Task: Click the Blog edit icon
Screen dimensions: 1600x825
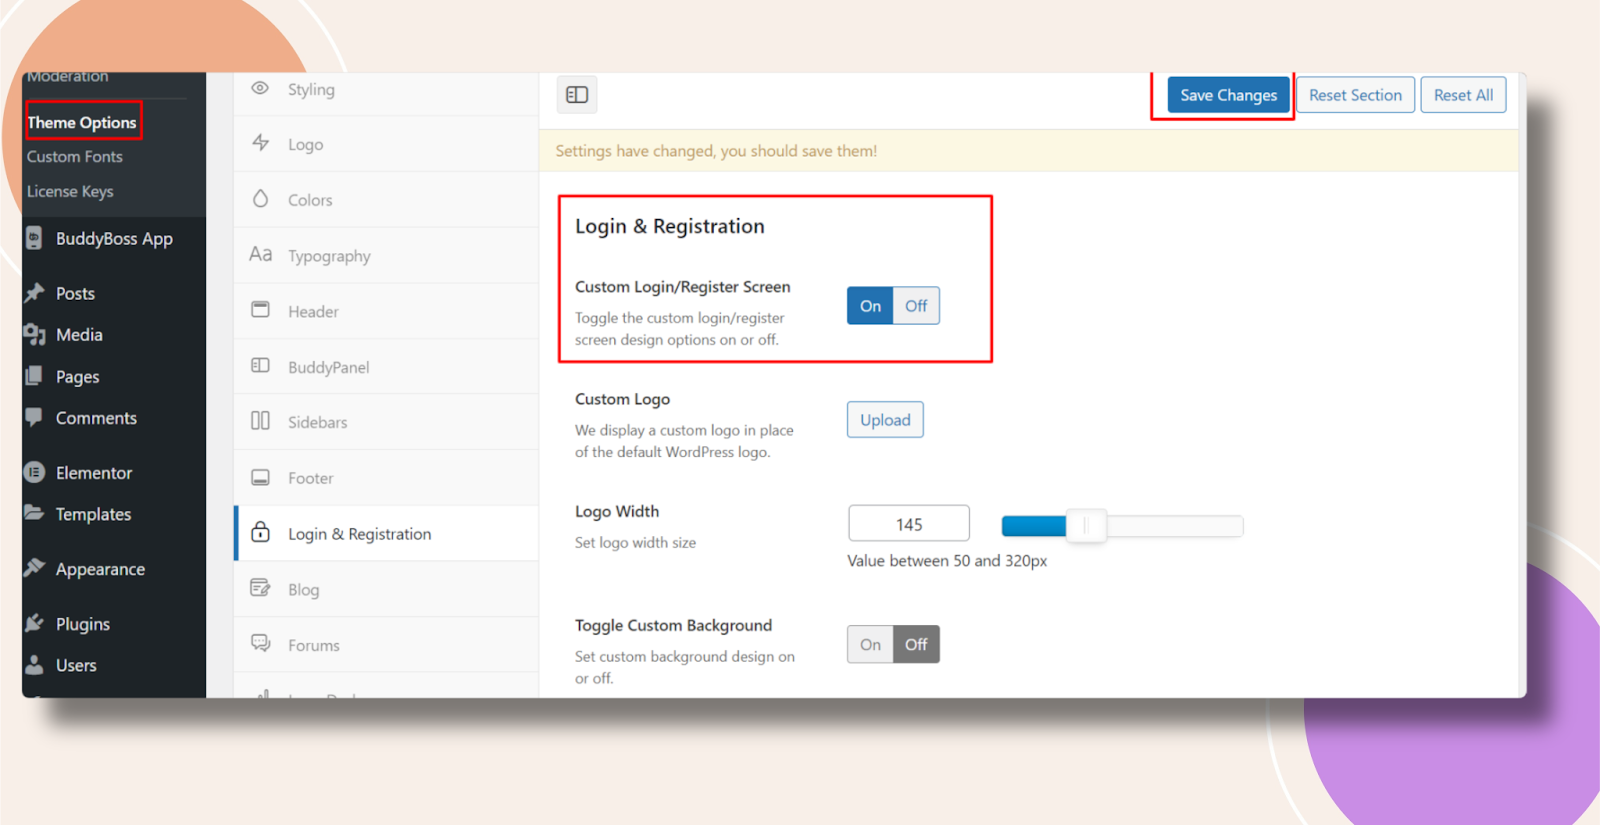Action: click(260, 588)
